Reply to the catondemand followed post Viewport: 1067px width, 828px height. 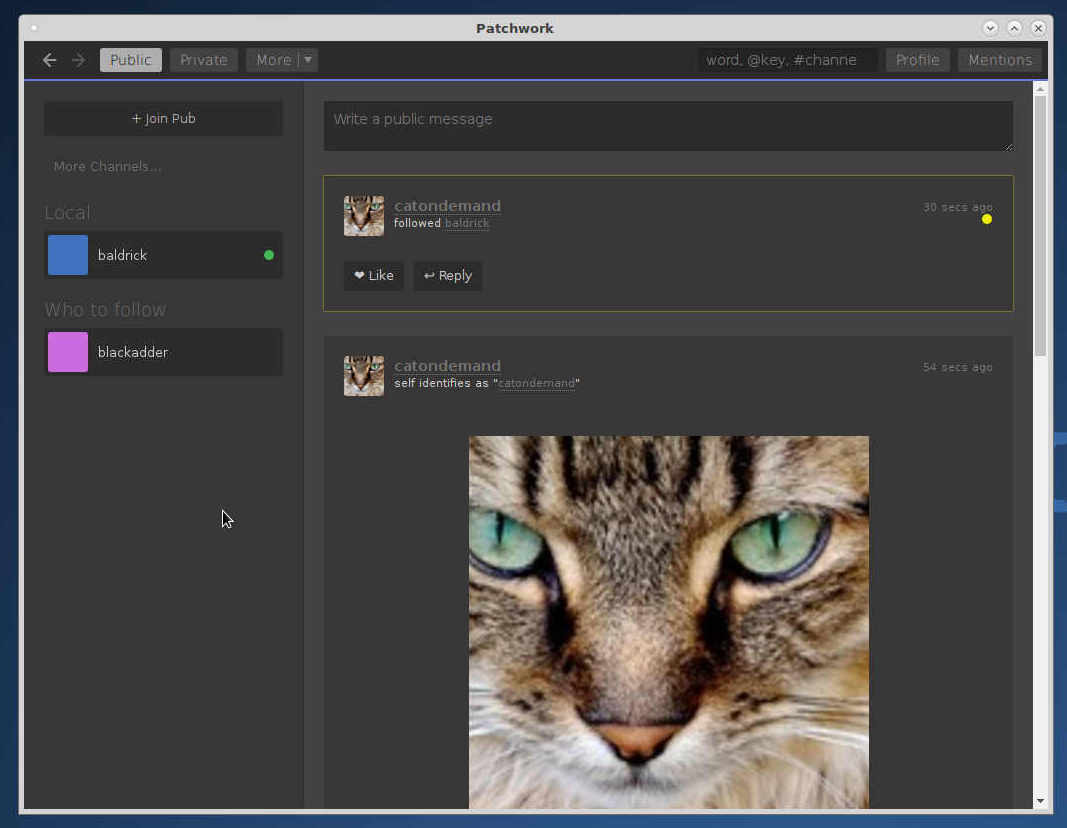click(448, 276)
